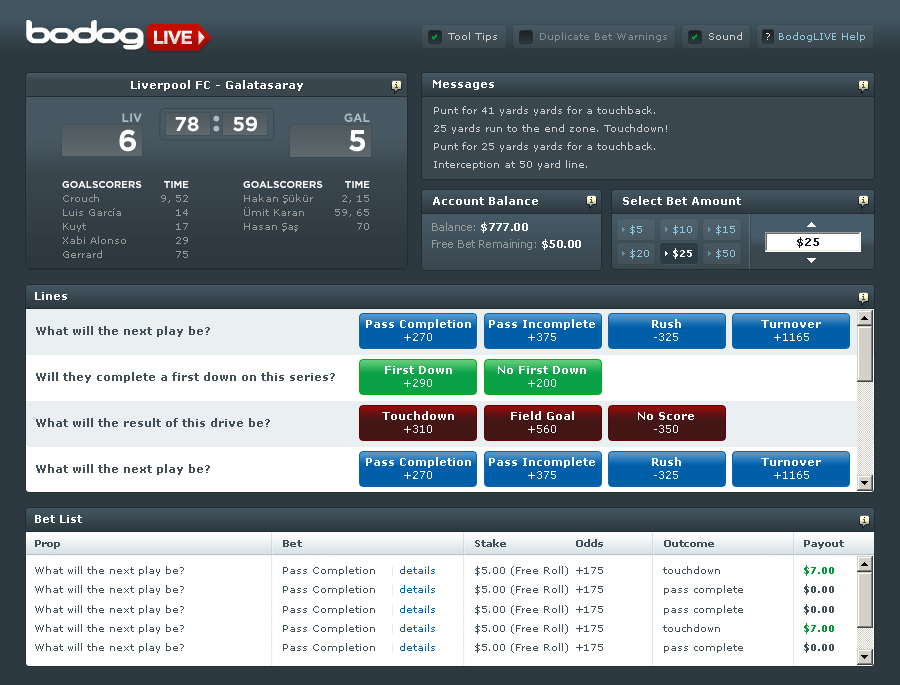Click the LIV score of 6
The width and height of the screenshot is (900, 685).
click(x=102, y=141)
